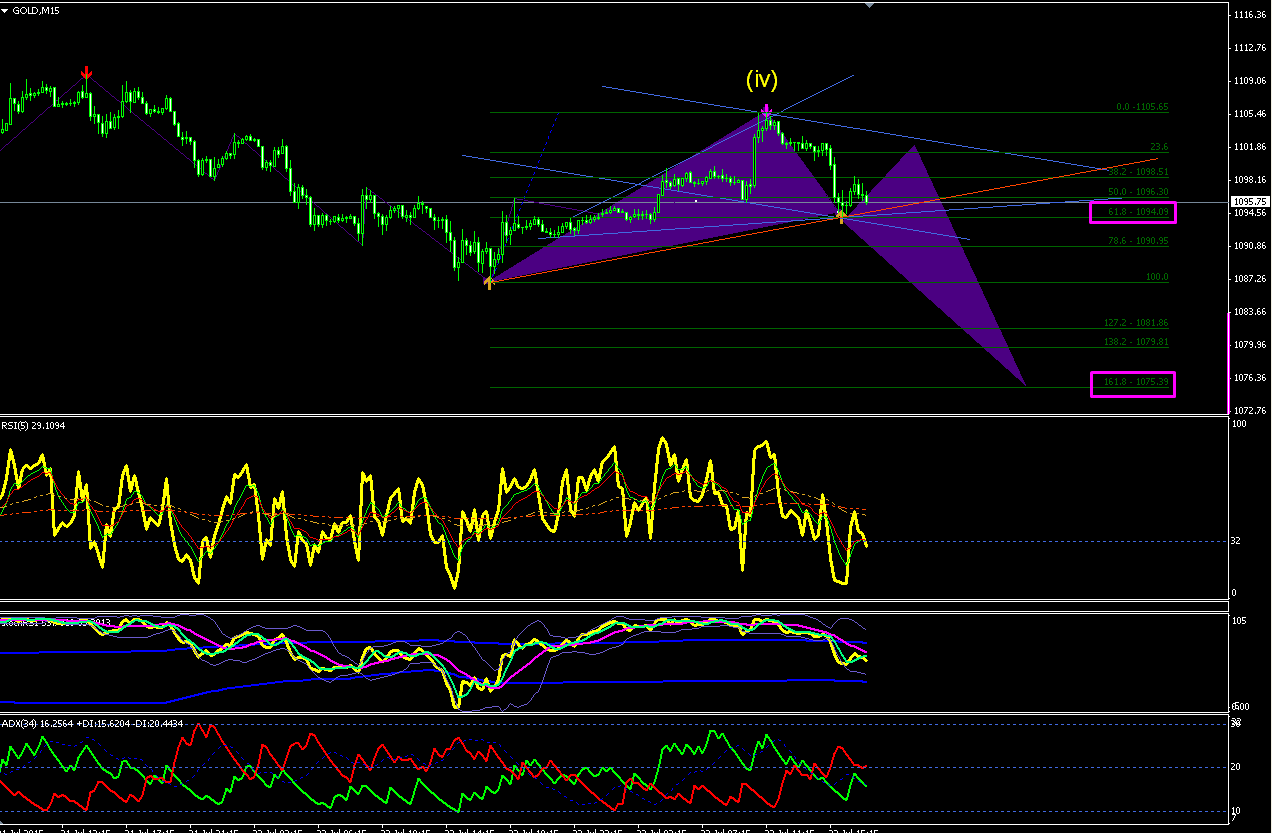The height and width of the screenshot is (833, 1272).
Task: Click the ADX scale value 20
Action: coord(1237,767)
